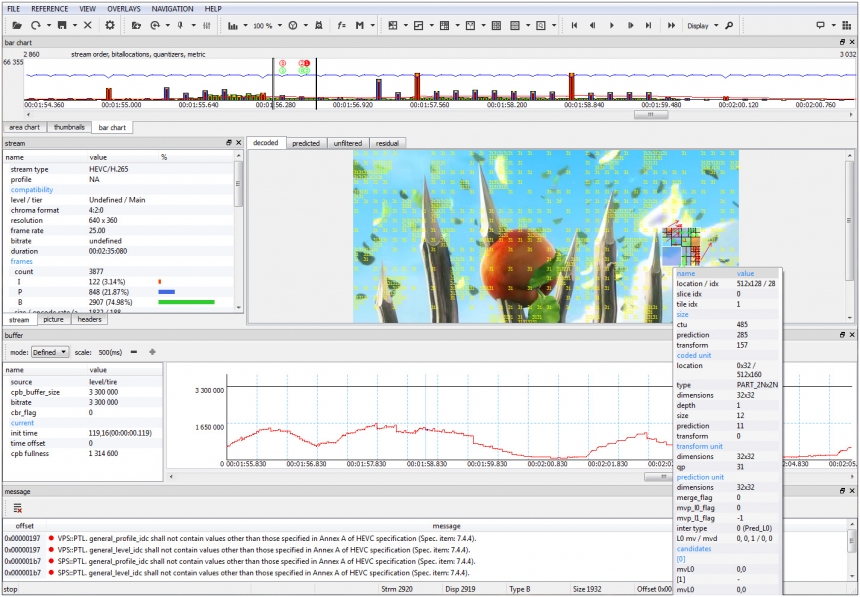Click the layout grid icon at toolbar end

pyautogui.click(x=847, y=25)
